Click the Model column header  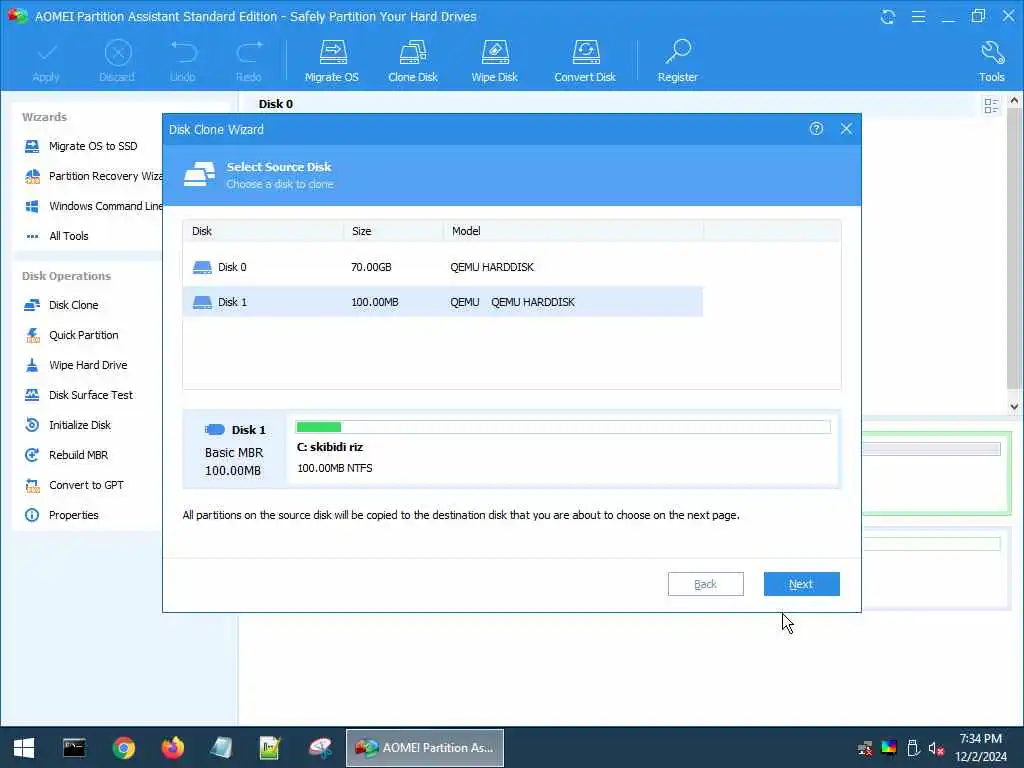(x=573, y=231)
